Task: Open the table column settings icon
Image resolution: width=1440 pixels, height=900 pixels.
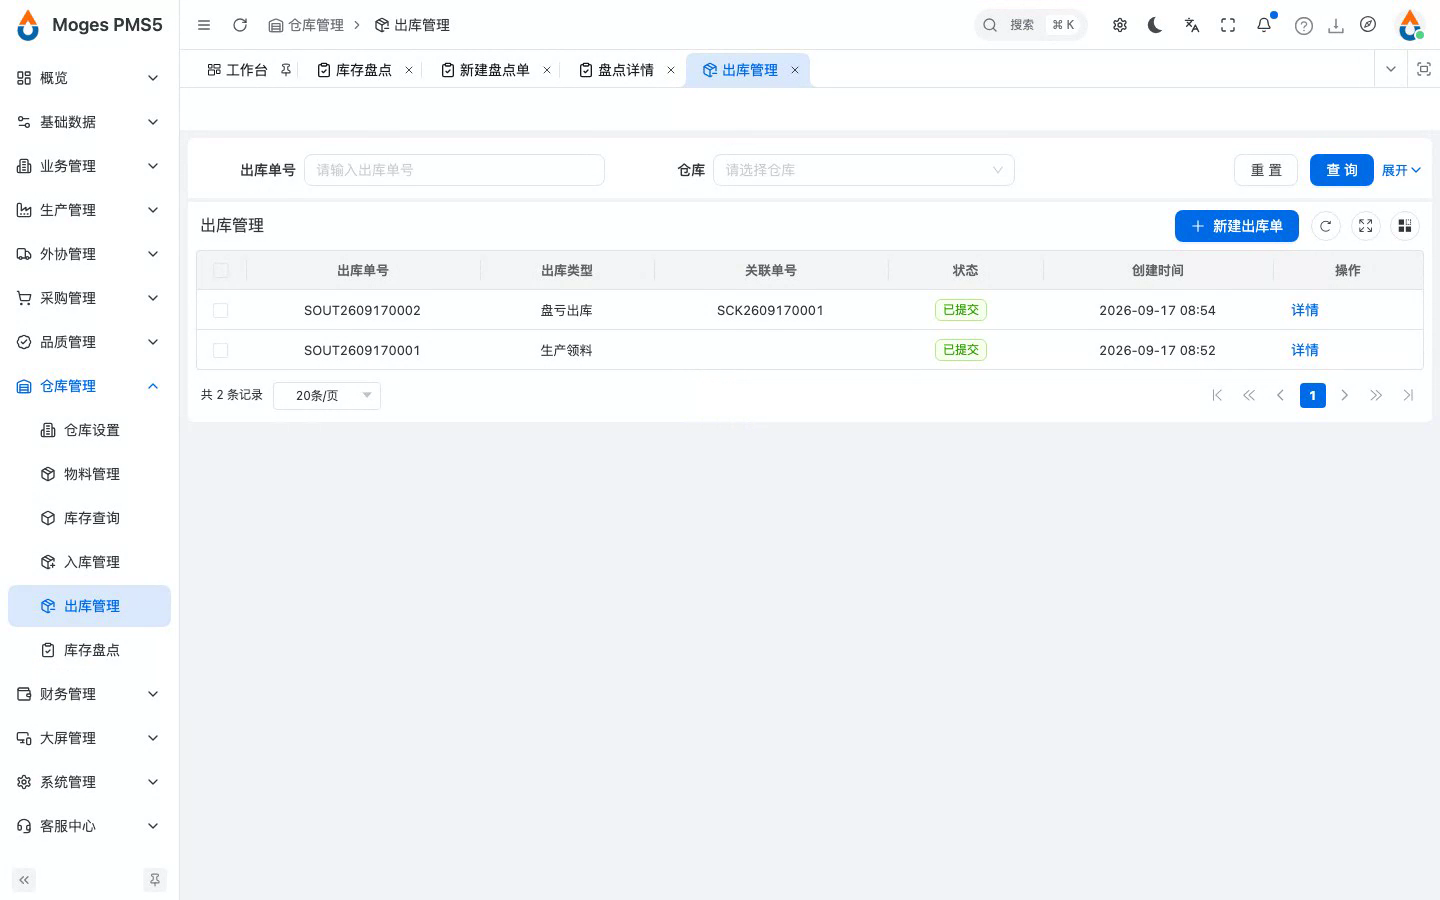Action: [x=1405, y=226]
